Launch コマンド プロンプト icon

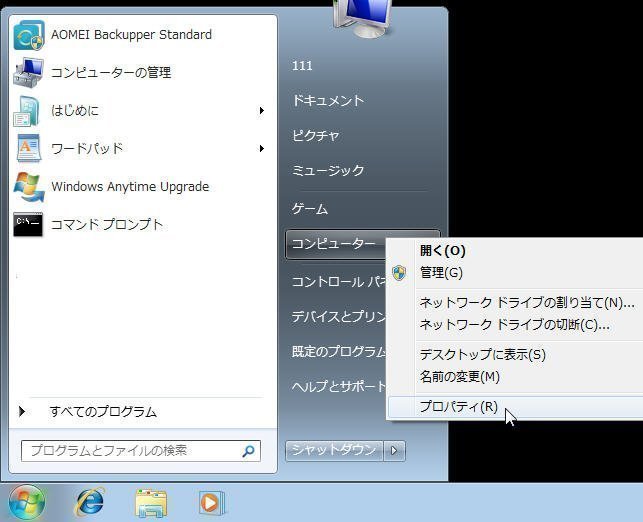point(28,224)
